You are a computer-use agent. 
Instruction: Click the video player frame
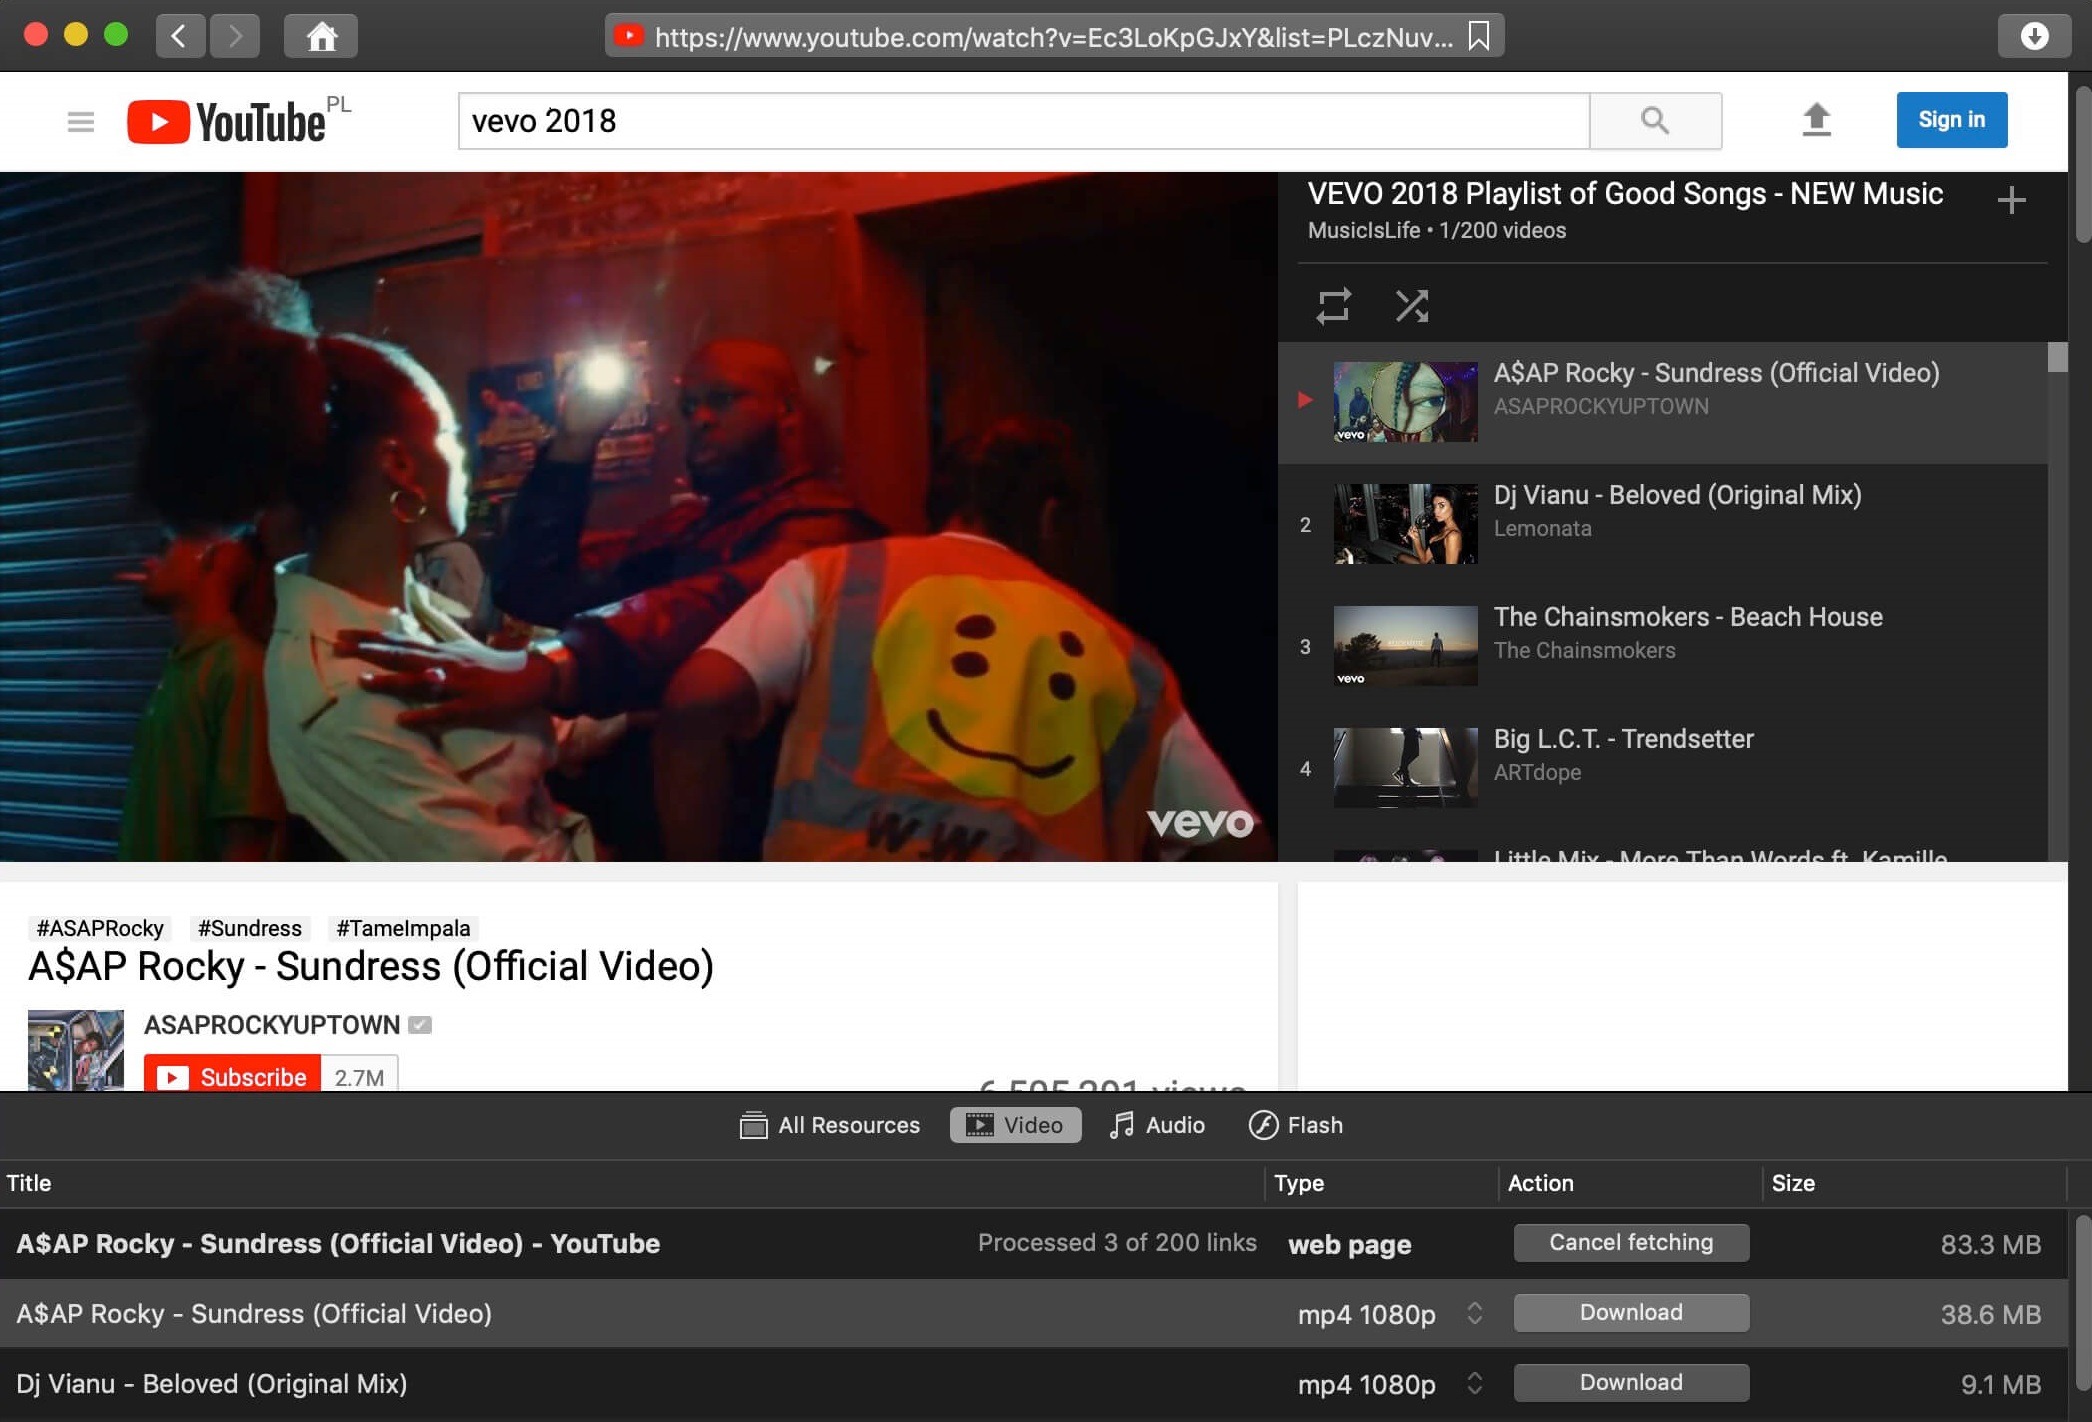pos(638,516)
